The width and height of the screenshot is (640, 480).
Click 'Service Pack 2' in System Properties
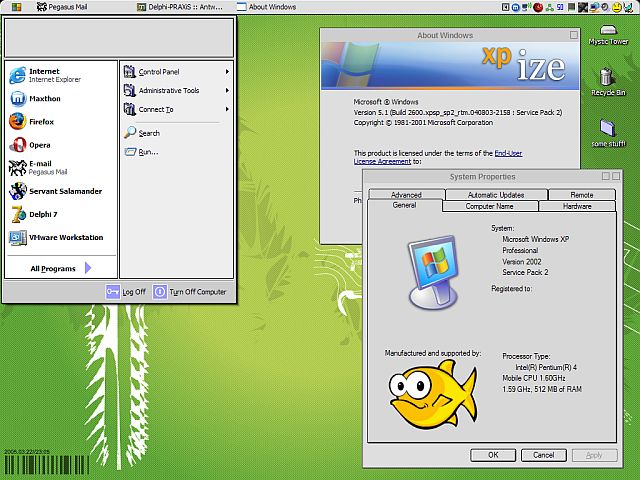tap(525, 272)
